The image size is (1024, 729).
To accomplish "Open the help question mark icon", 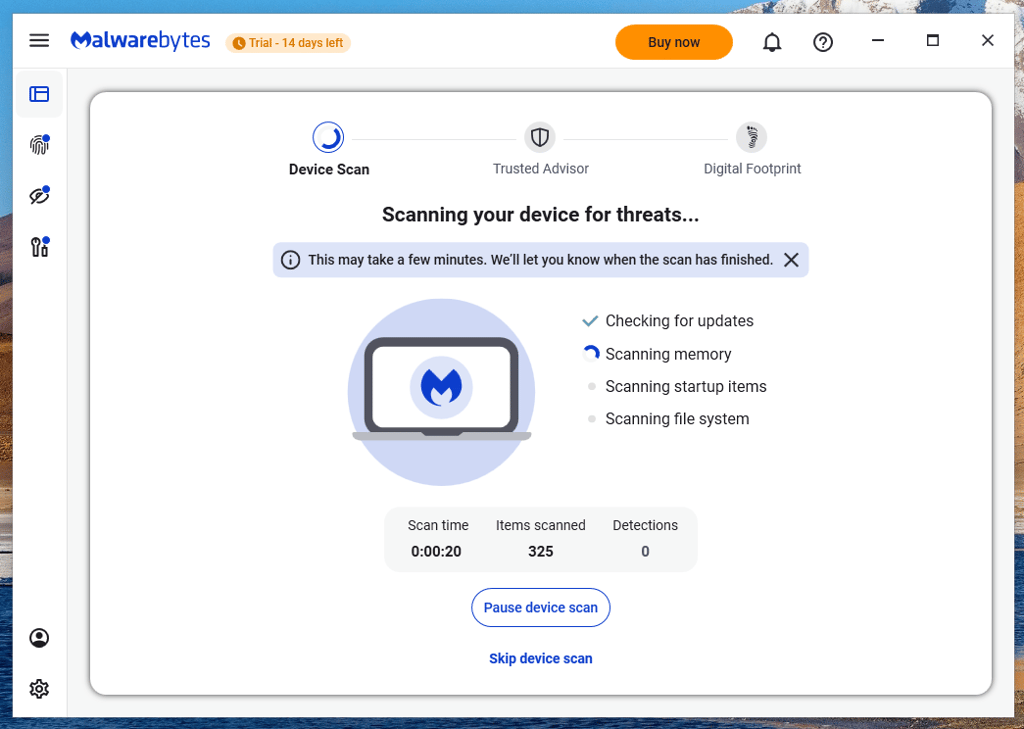I will pos(823,42).
